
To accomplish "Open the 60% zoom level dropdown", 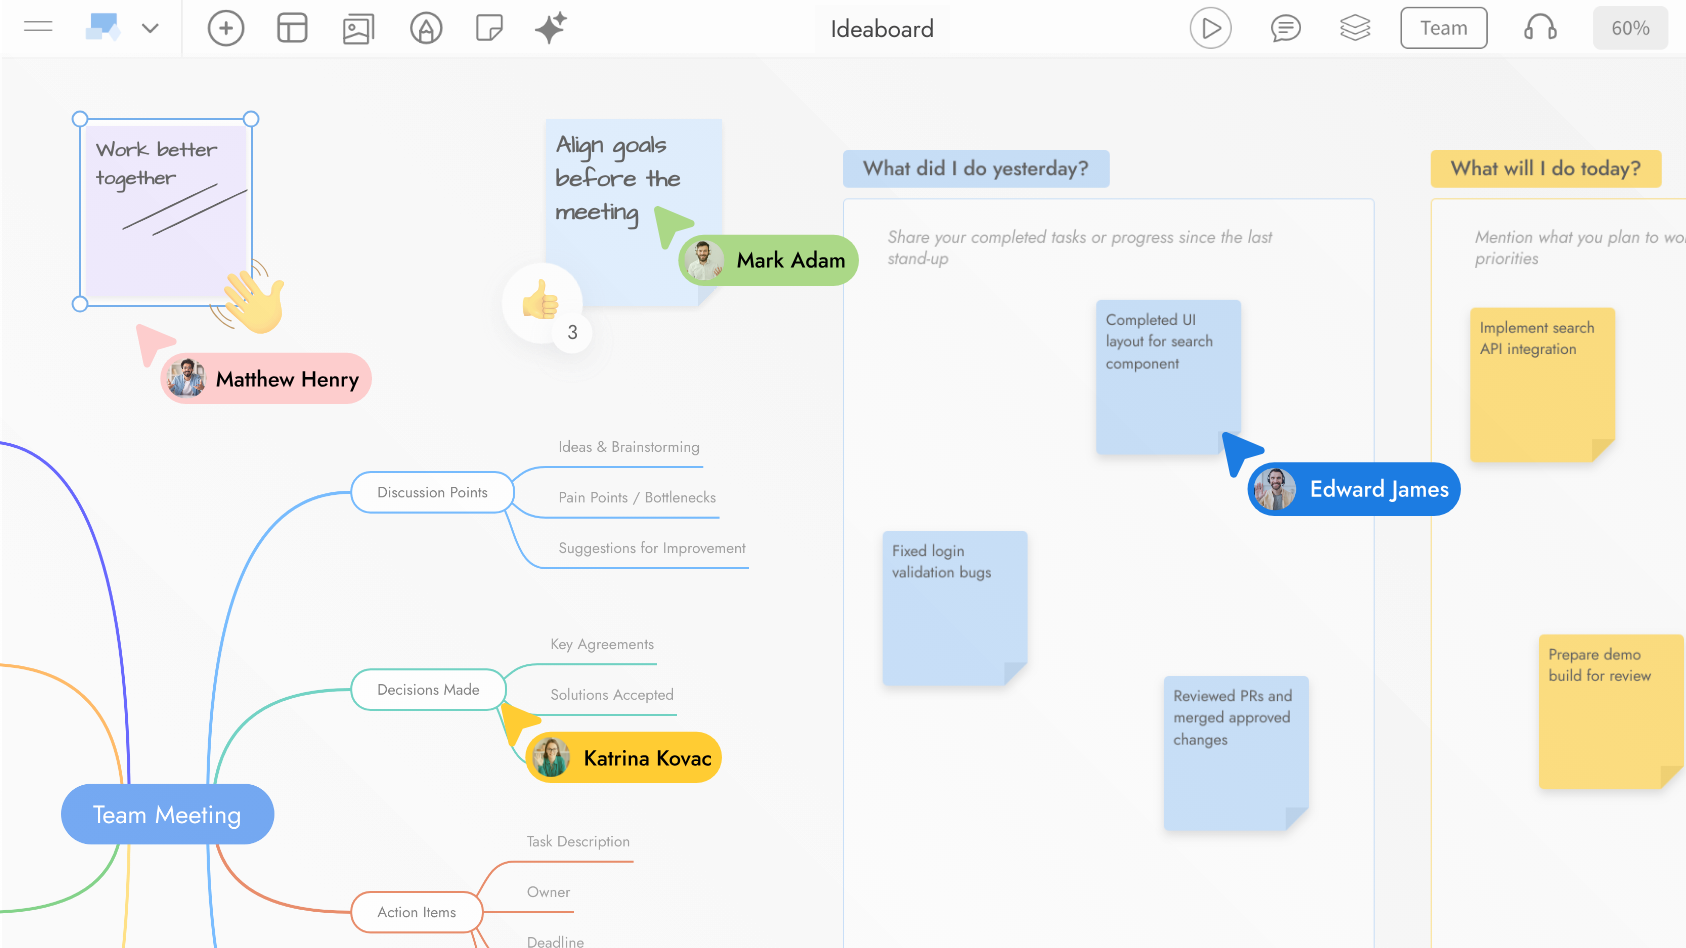I will pos(1630,28).
